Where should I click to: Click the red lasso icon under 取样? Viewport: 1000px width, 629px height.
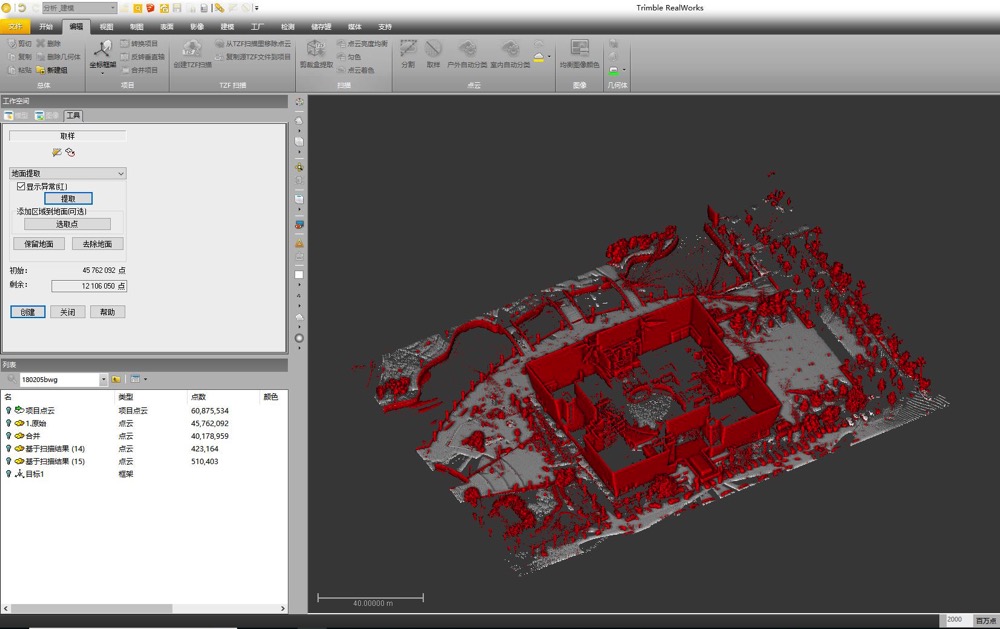[70, 152]
